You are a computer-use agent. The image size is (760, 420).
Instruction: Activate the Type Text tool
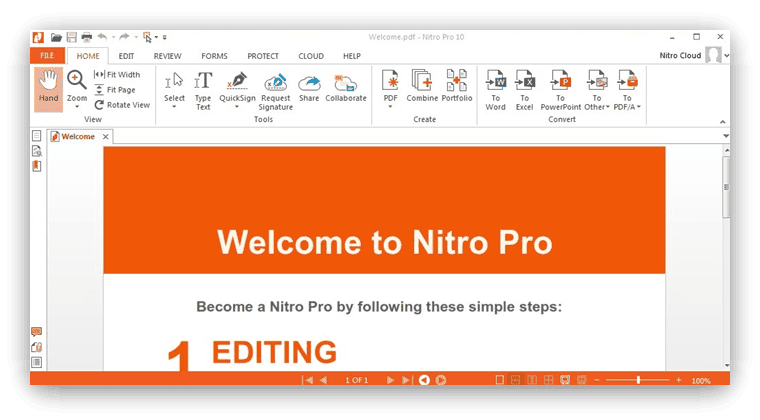[203, 90]
